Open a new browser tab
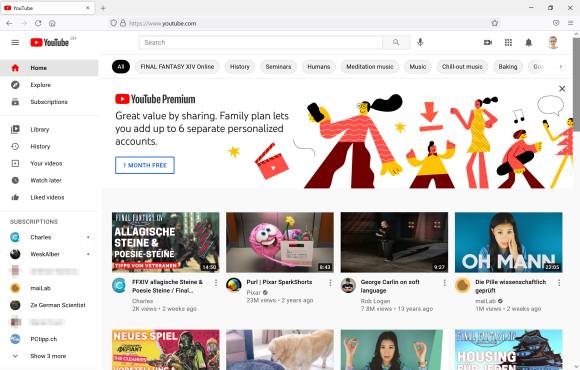580x370 pixels. pyautogui.click(x=103, y=8)
